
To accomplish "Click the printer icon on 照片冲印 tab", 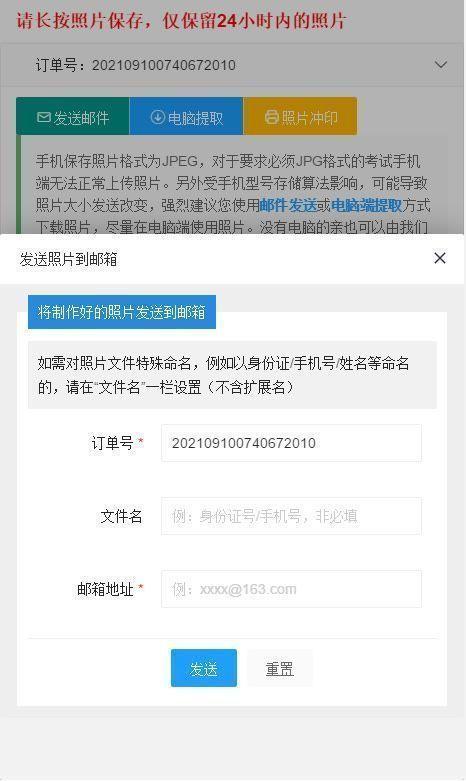I will tap(271, 118).
